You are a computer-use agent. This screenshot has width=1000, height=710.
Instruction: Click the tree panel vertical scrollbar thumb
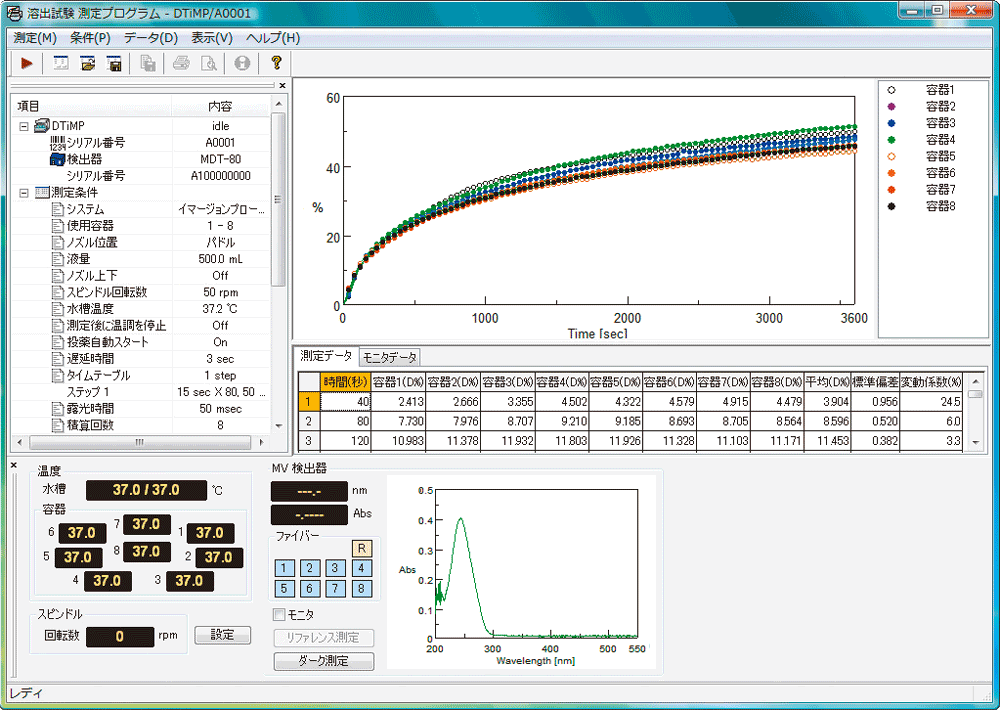[x=278, y=199]
